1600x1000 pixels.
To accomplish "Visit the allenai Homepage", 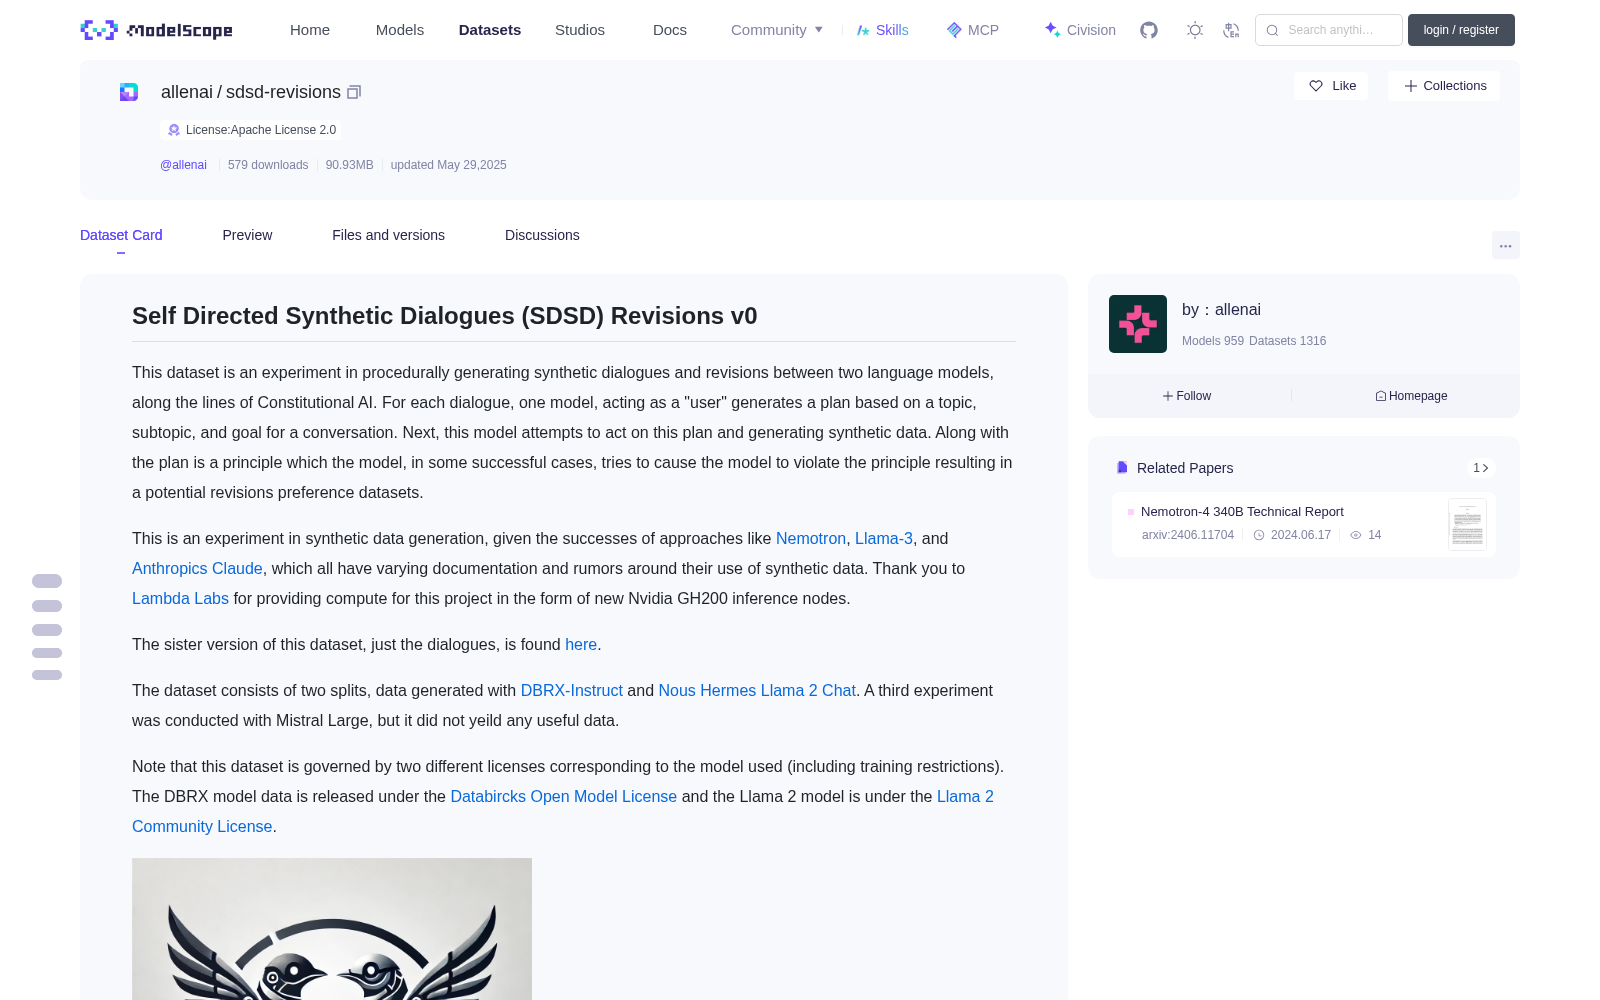I will tap(1411, 396).
